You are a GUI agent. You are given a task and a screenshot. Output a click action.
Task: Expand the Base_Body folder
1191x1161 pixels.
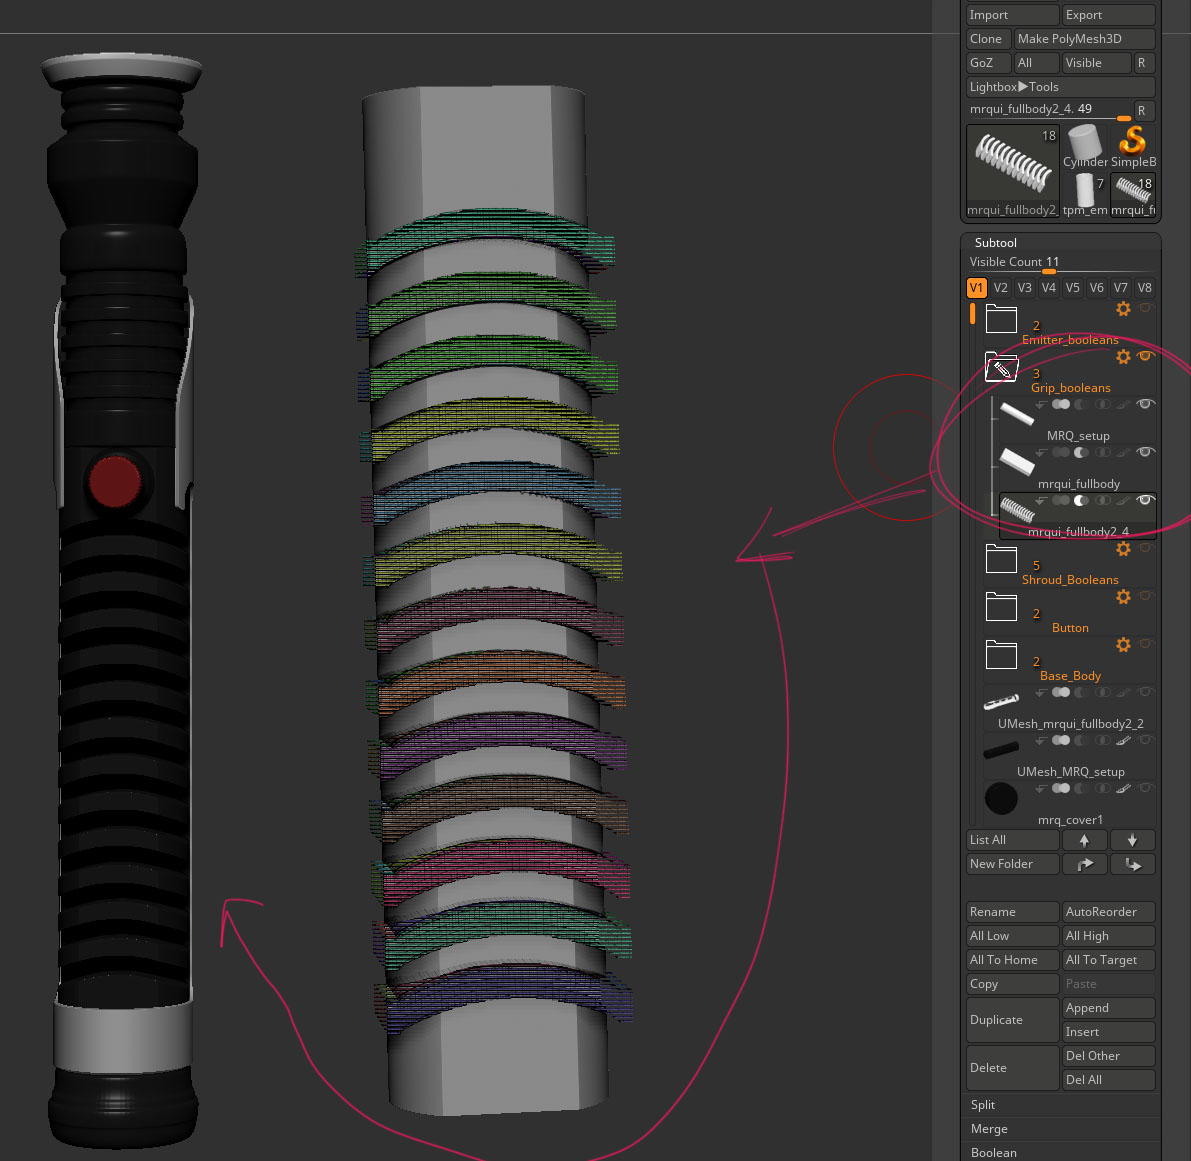point(1001,655)
